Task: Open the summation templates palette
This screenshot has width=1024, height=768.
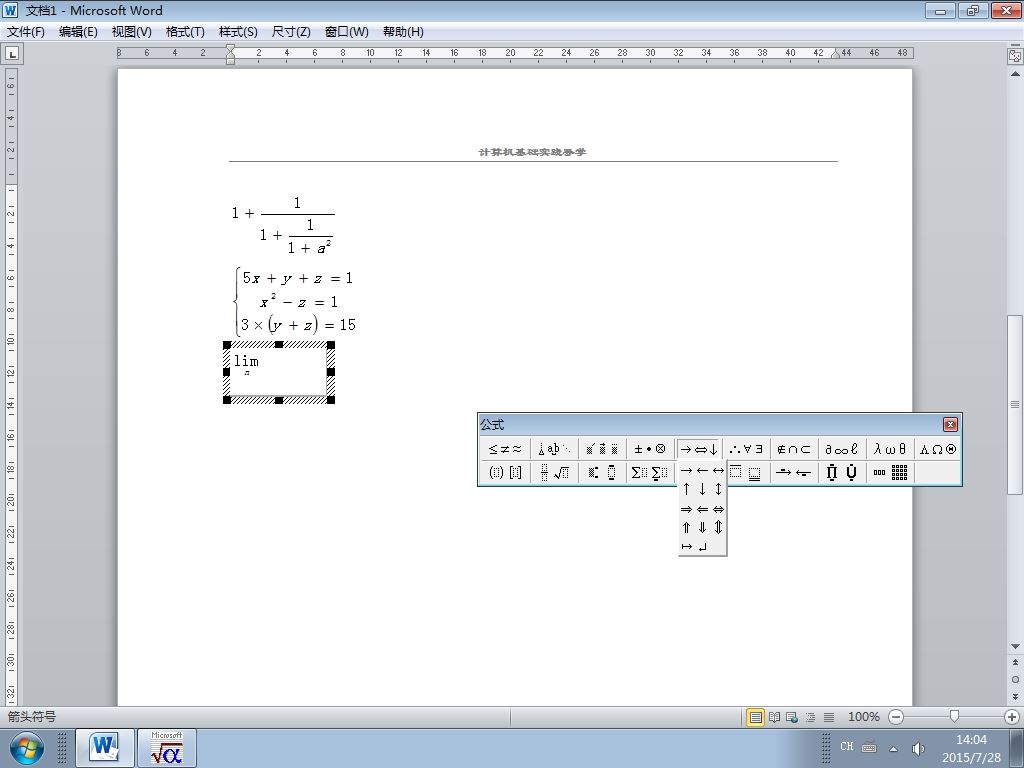Action: pyautogui.click(x=650, y=472)
